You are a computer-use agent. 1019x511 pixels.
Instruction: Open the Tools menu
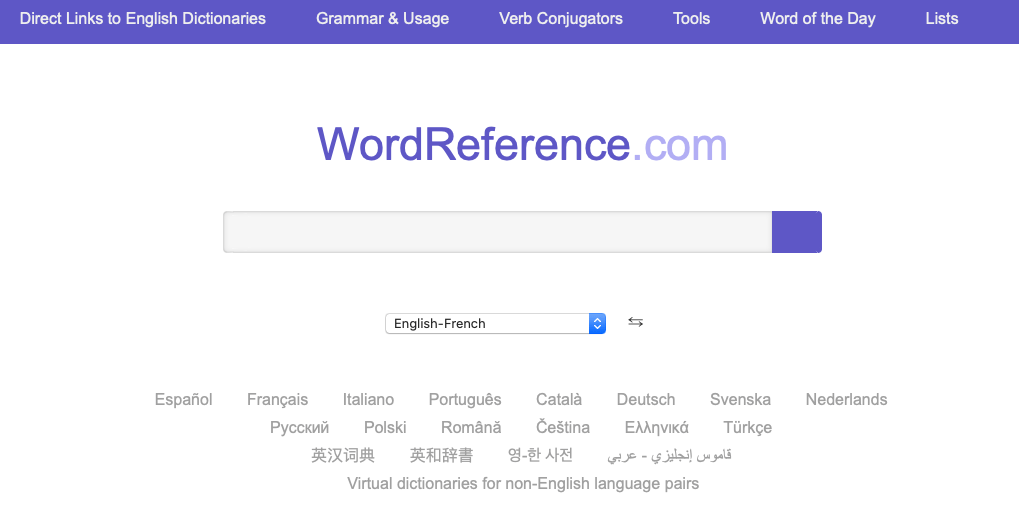tap(691, 19)
